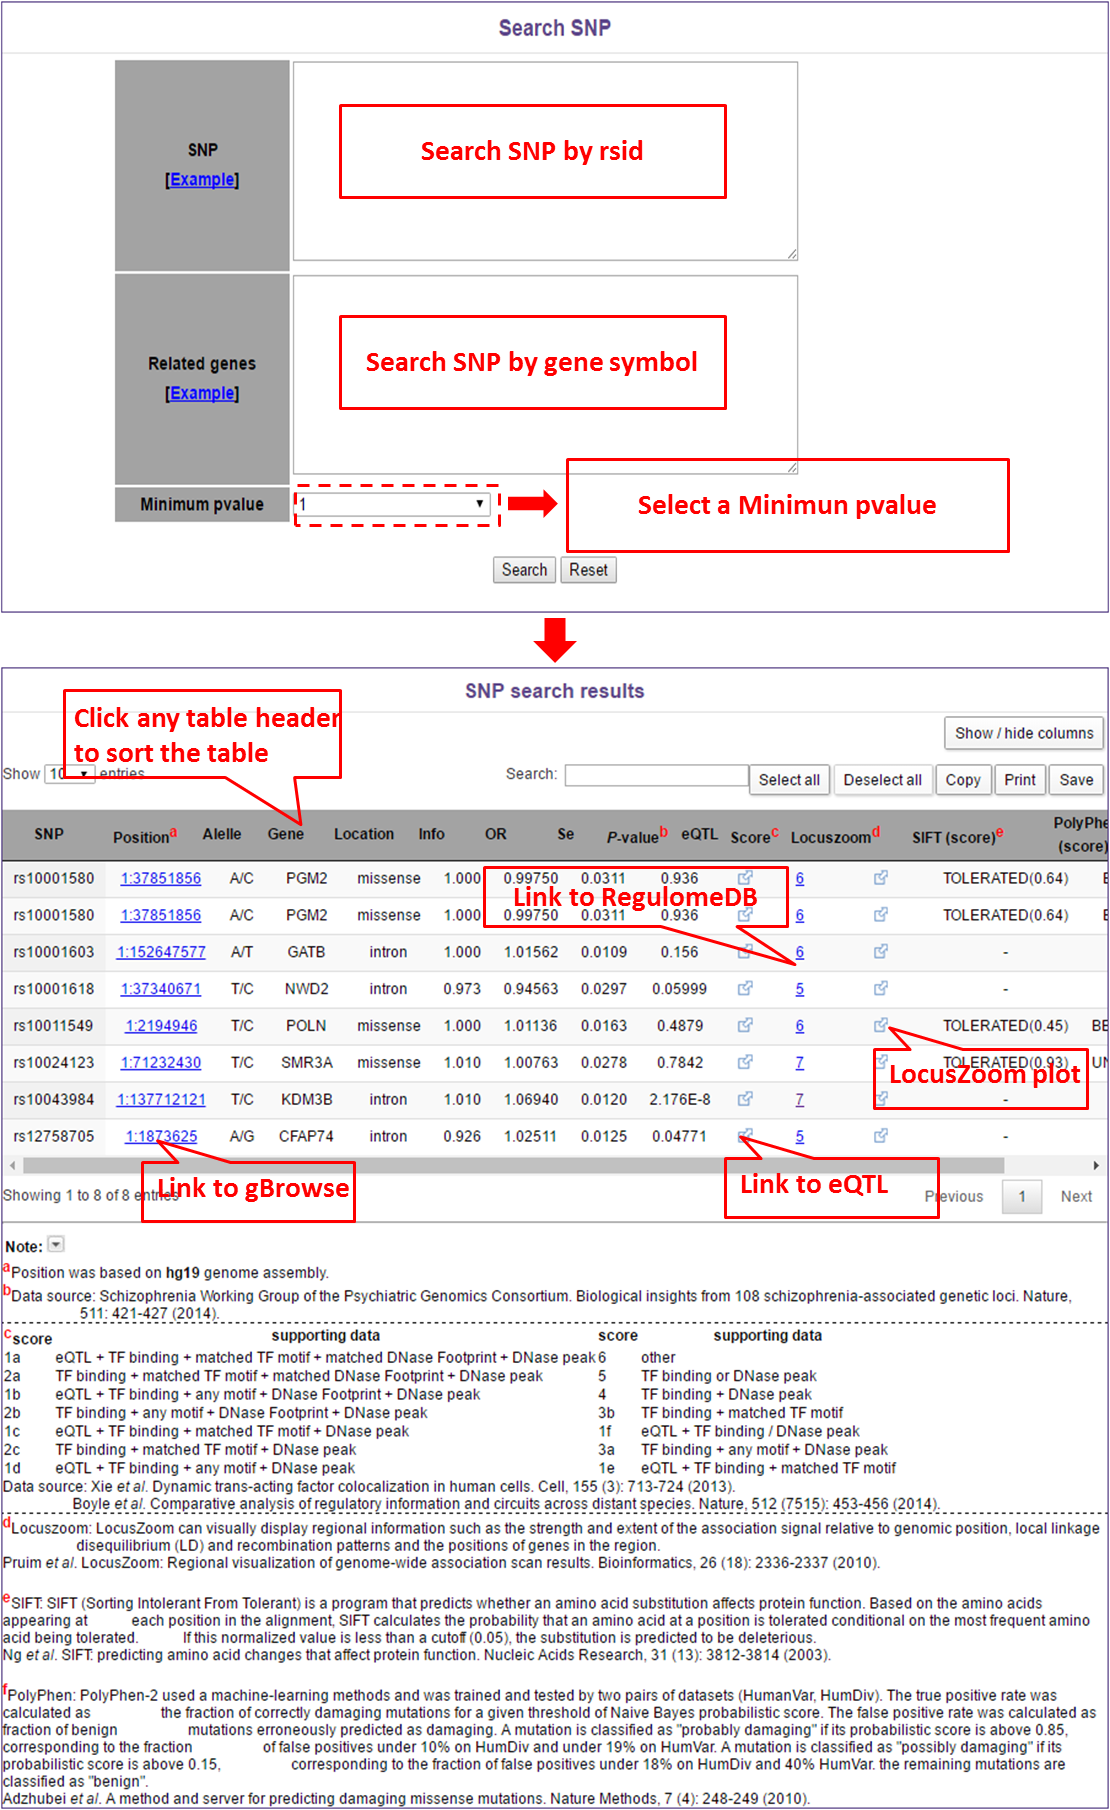Screen dimensions: 1110x1810
Task: Open eQTL link icon for rs10024123
Action: (x=745, y=1062)
